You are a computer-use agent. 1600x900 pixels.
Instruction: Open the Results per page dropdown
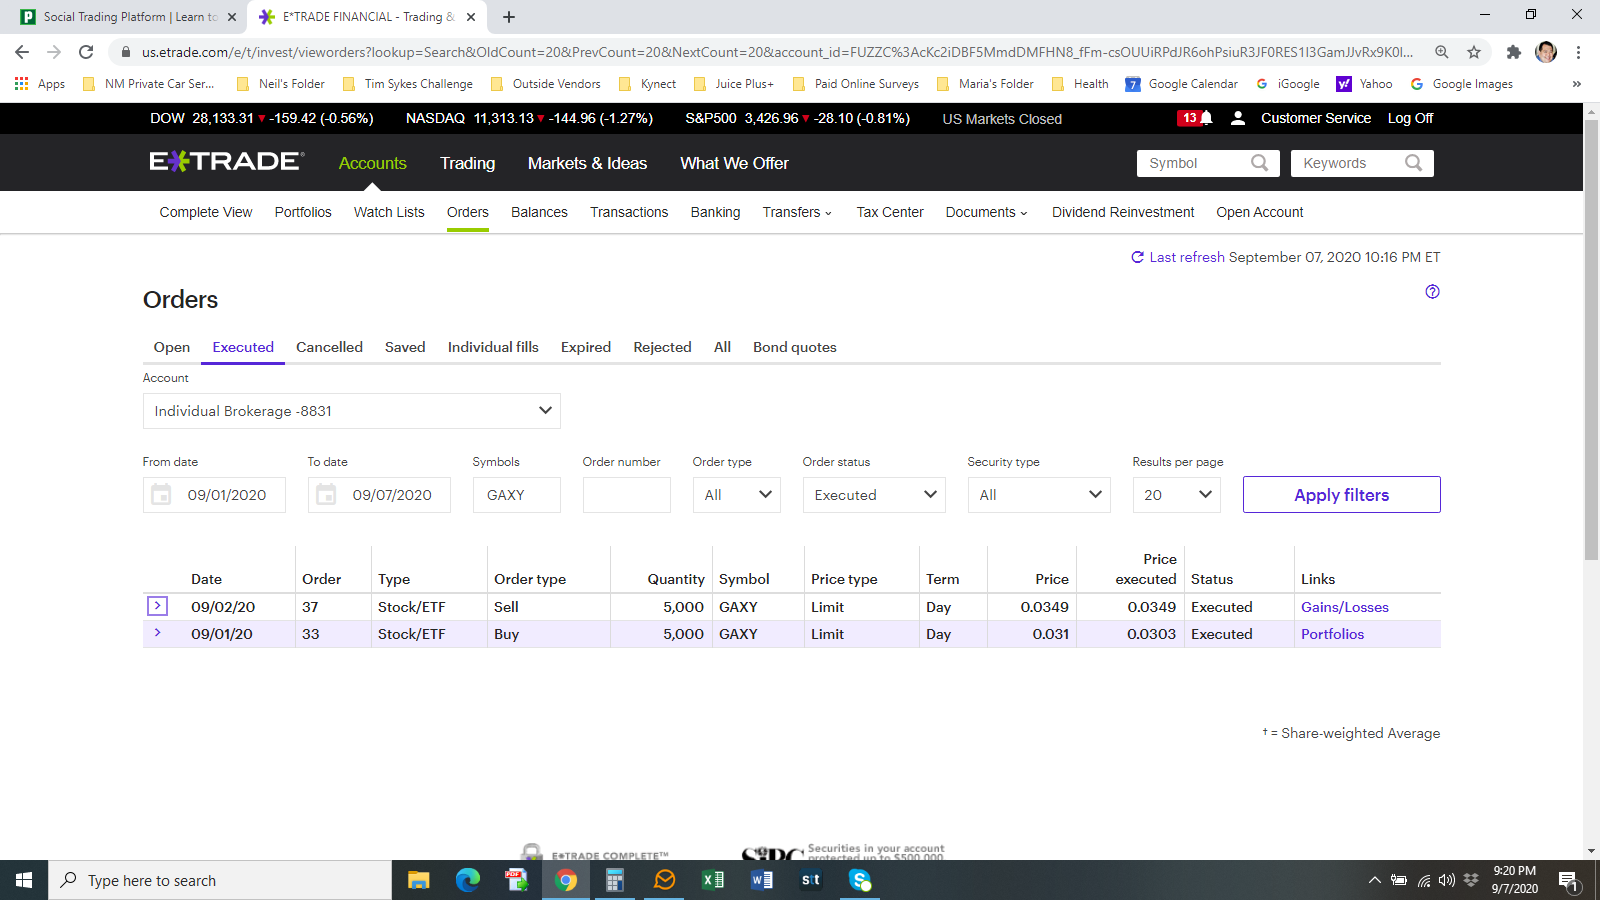click(1176, 495)
